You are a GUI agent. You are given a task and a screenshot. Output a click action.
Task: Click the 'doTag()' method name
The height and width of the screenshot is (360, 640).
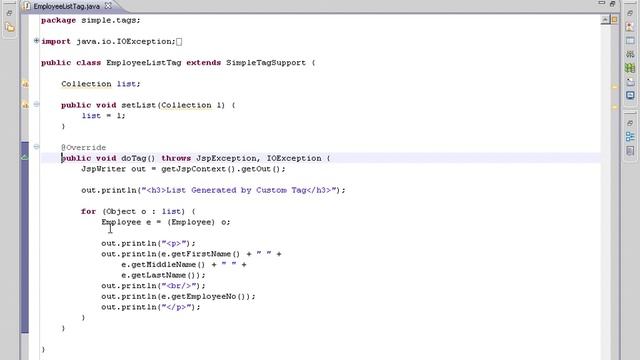click(138, 158)
